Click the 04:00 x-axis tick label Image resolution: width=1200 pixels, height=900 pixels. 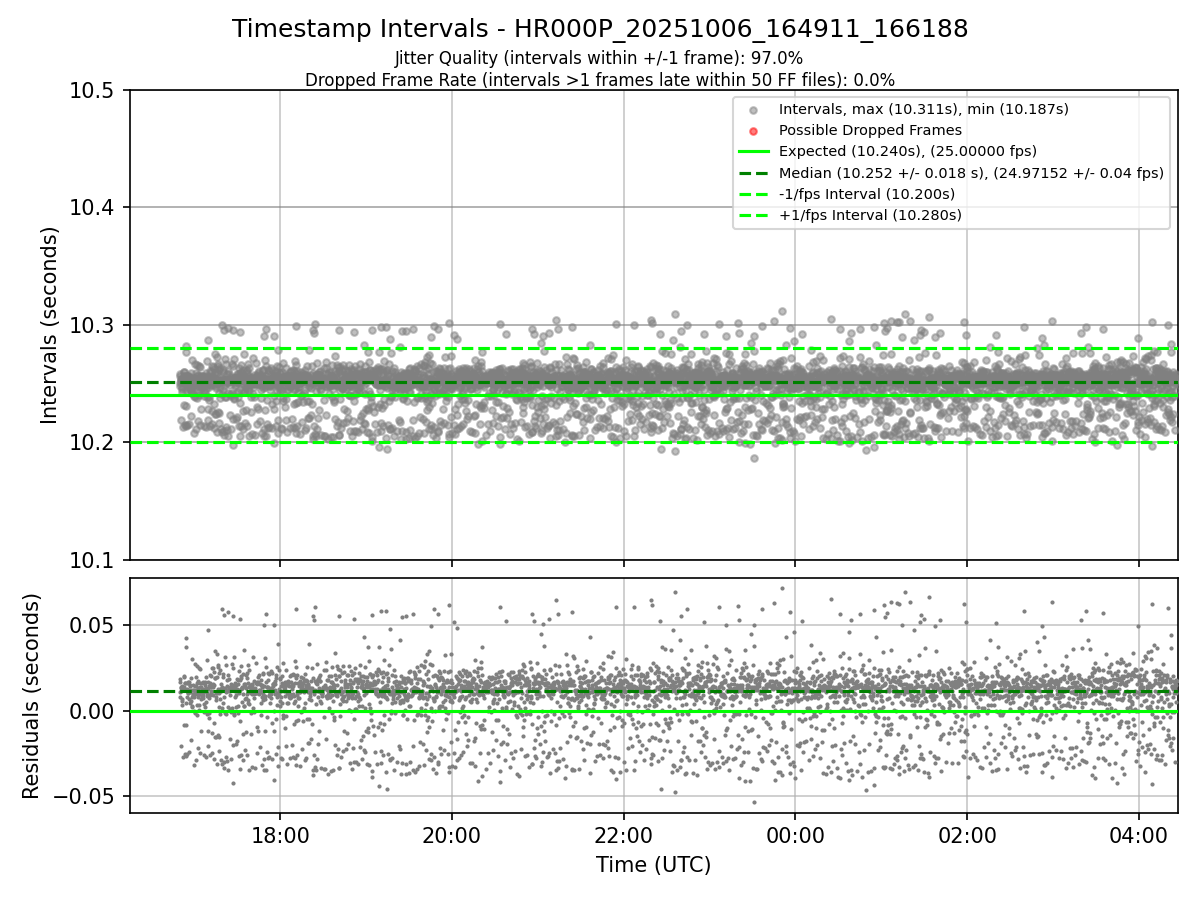tap(1139, 835)
